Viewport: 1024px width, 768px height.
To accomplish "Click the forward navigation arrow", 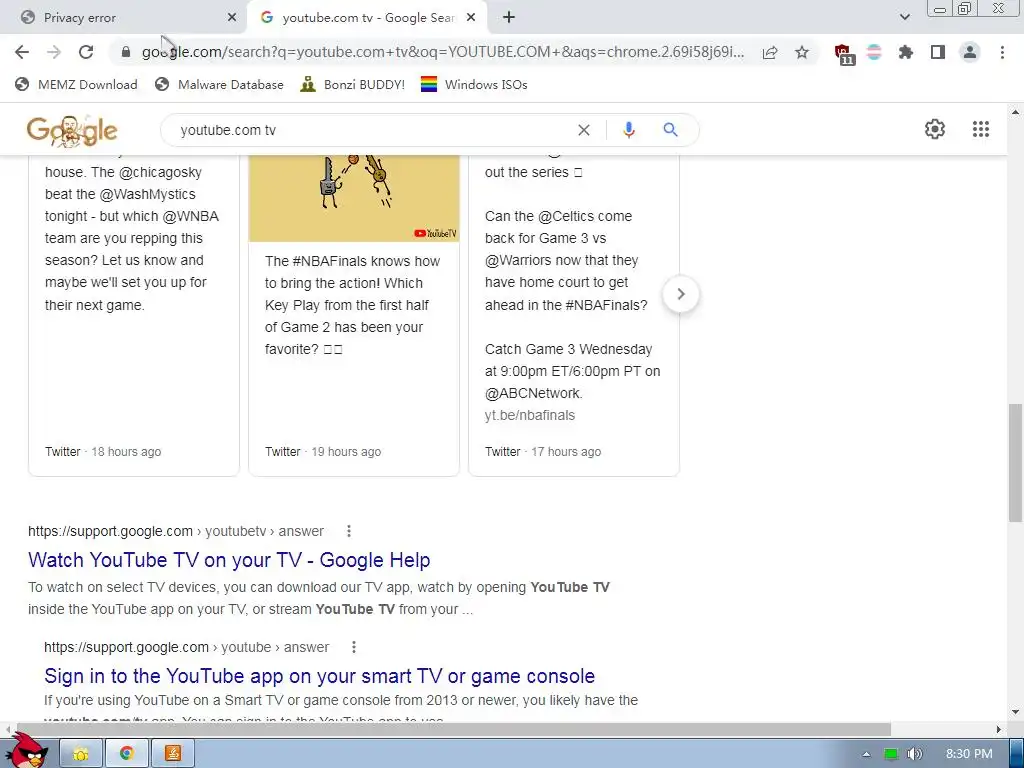I will (x=54, y=52).
